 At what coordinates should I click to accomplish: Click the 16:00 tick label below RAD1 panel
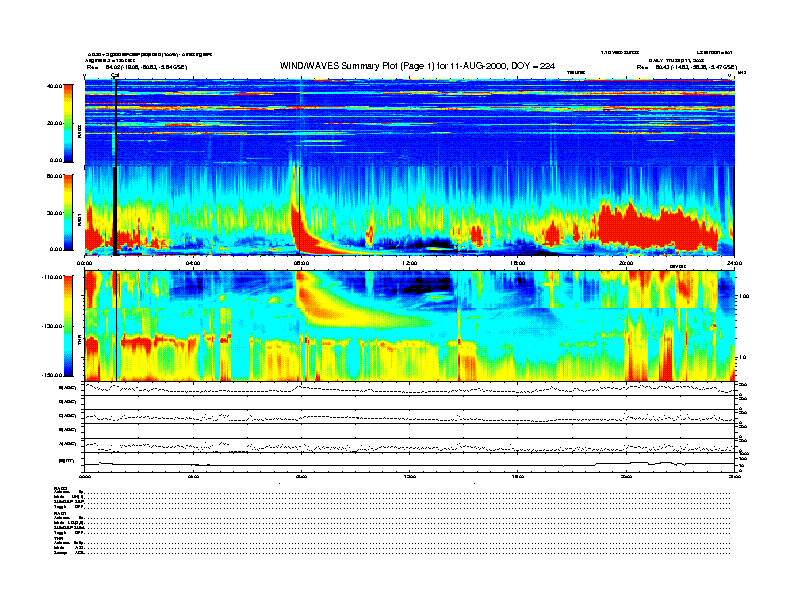point(517,263)
